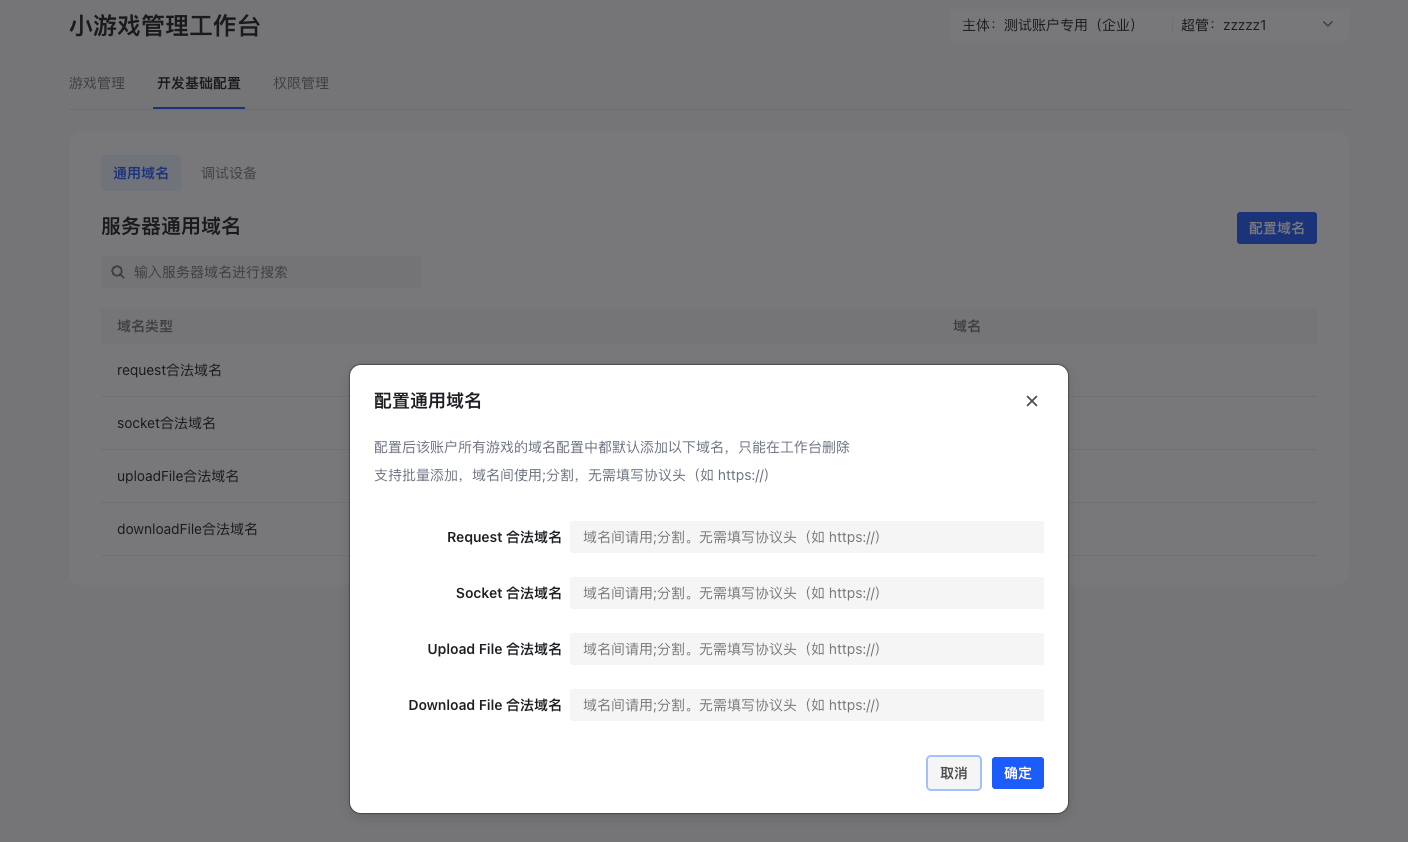Select the 开发基础配置 tab
This screenshot has height=842, width=1408.
click(198, 83)
